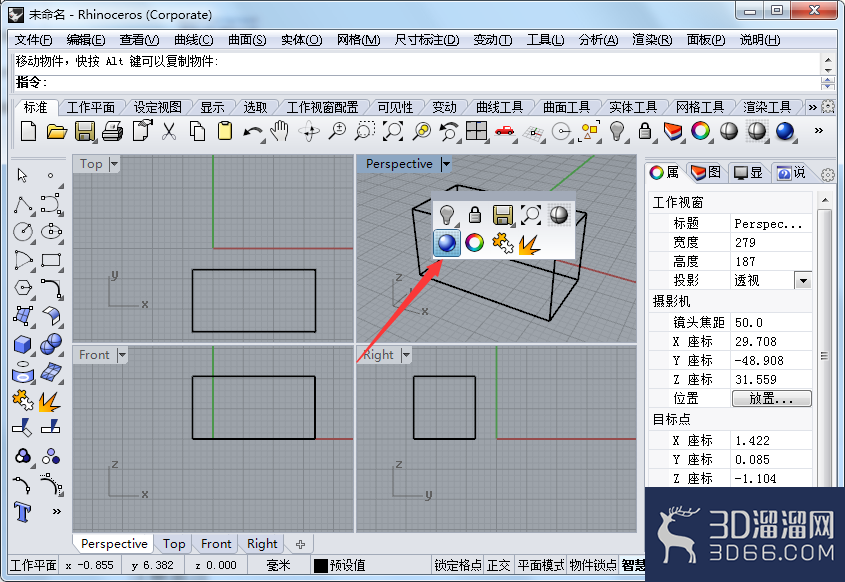Open the Perspective viewport title dropdown arrow
845x582 pixels.
[446, 164]
